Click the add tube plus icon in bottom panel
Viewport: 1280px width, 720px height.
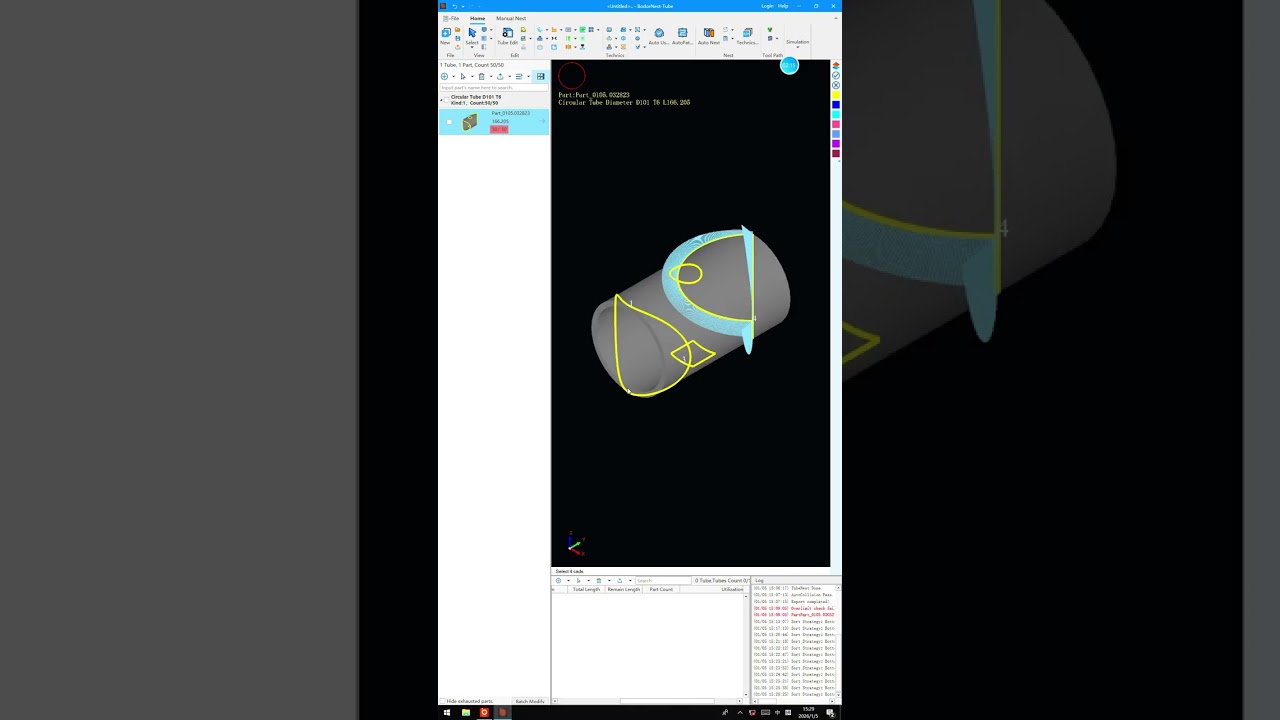tap(558, 581)
